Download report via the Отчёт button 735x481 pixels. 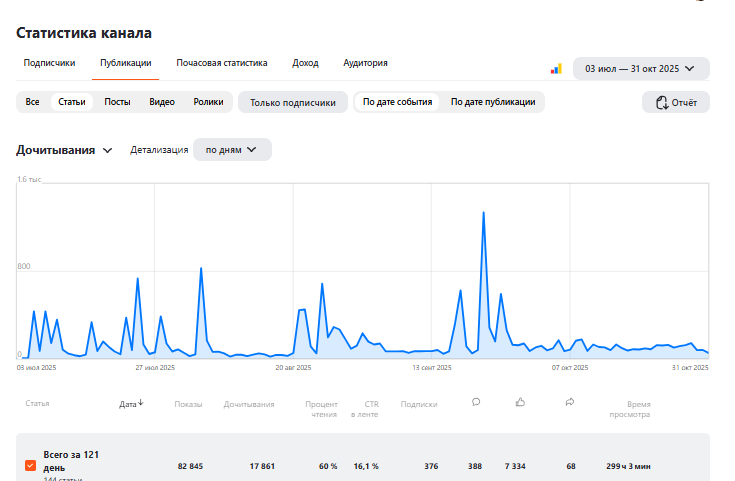click(x=676, y=102)
